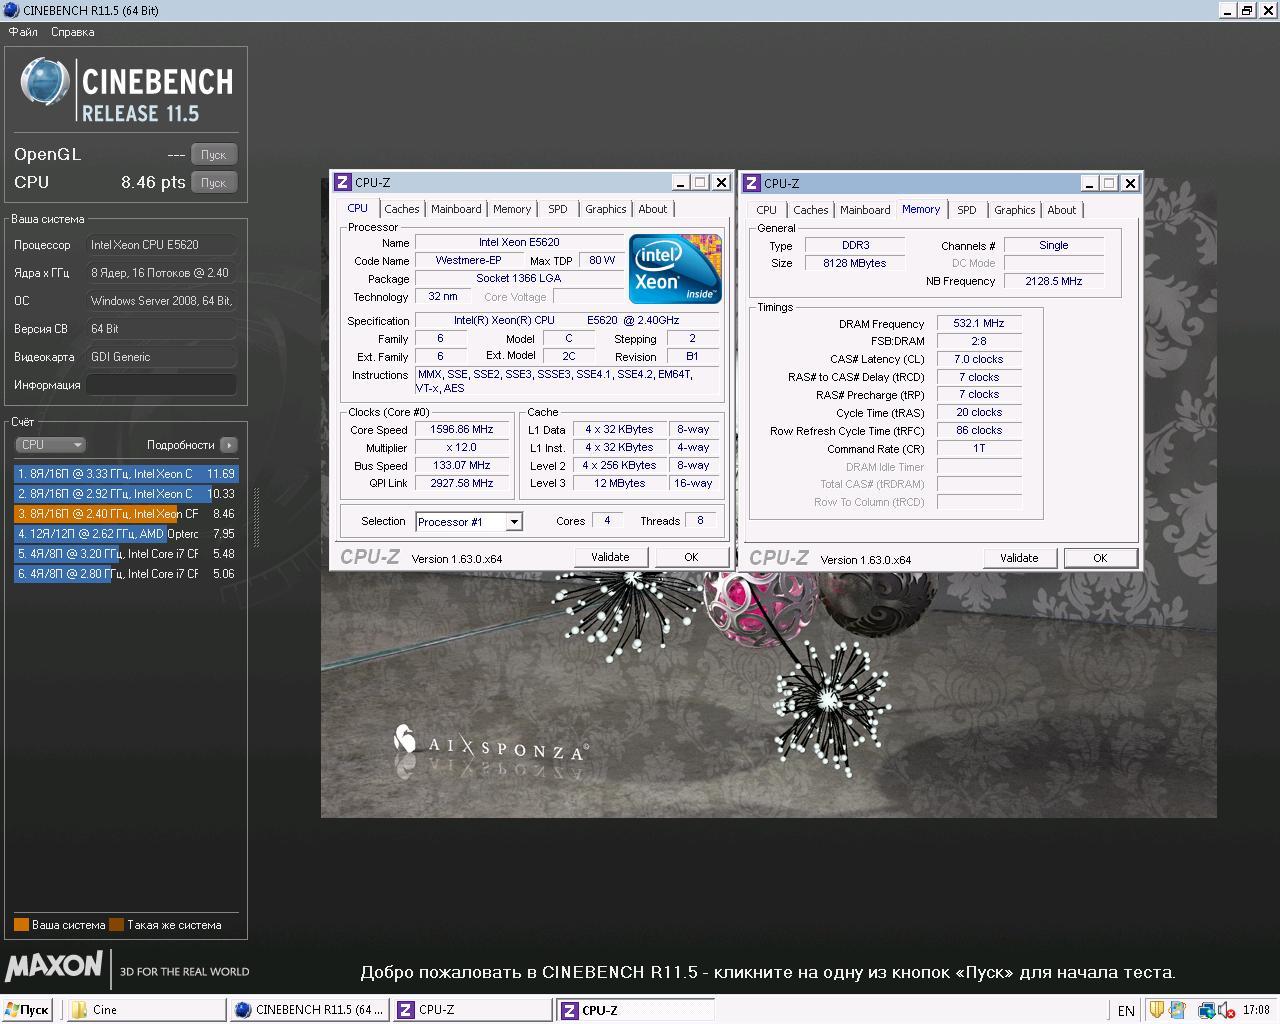Click the taskbar clock showing 17:08

click(1256, 1010)
